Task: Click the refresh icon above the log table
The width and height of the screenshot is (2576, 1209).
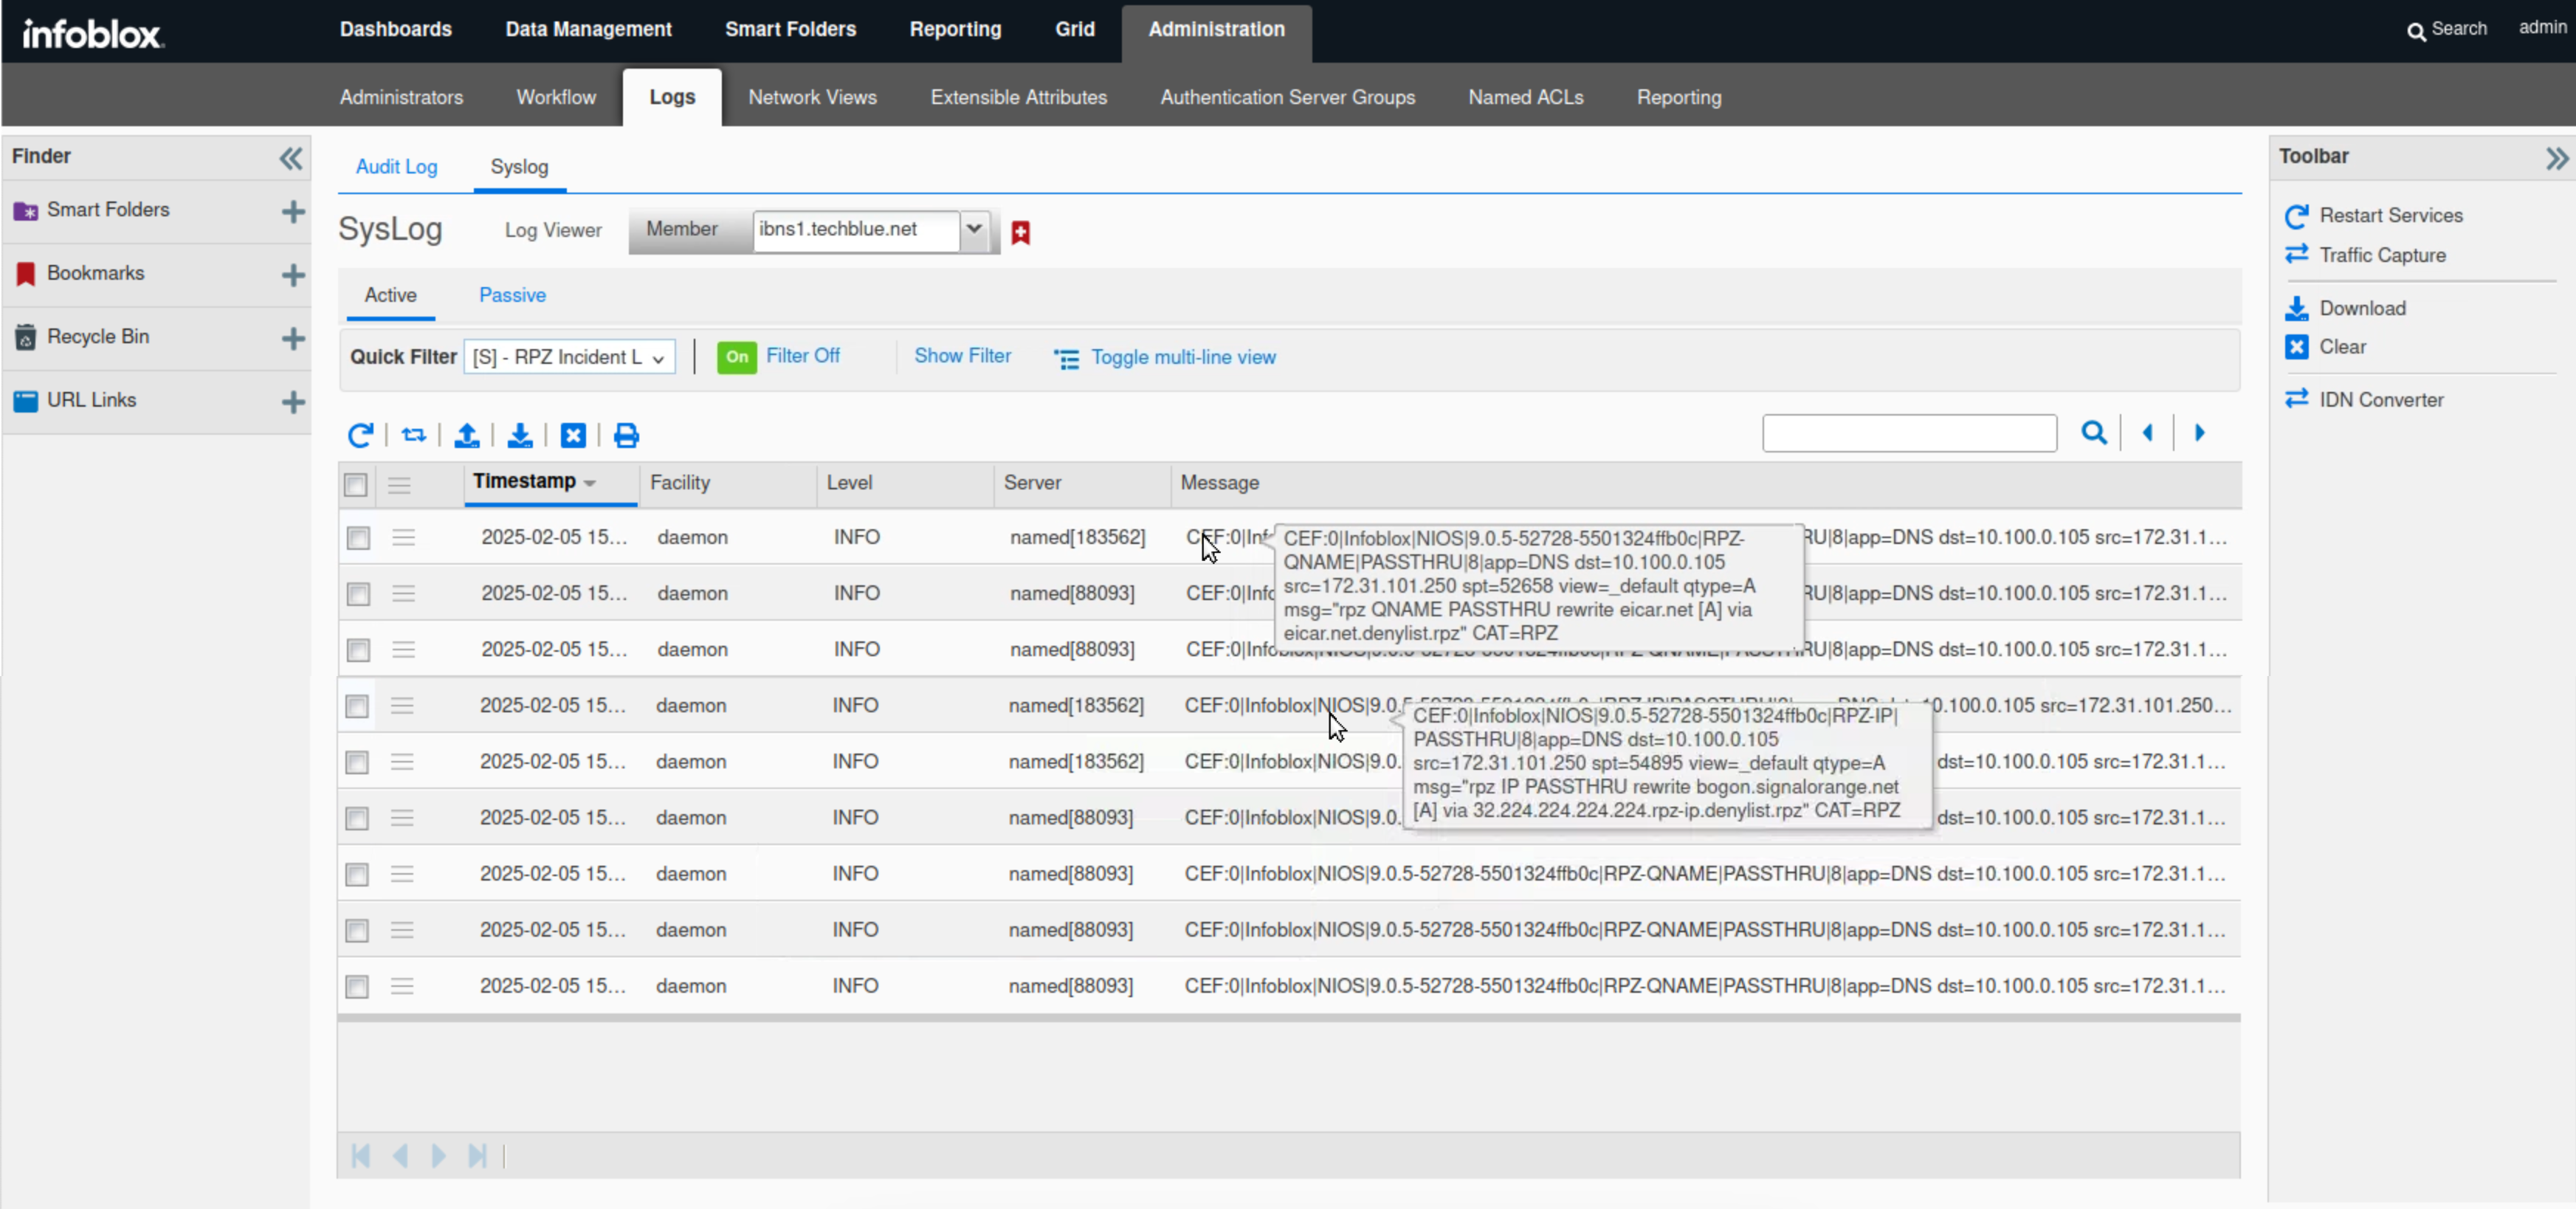Action: pos(360,435)
